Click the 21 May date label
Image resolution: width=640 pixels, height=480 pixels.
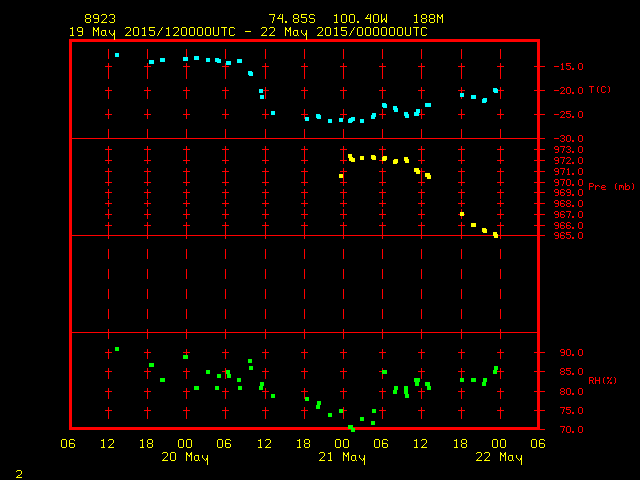[x=342, y=457]
